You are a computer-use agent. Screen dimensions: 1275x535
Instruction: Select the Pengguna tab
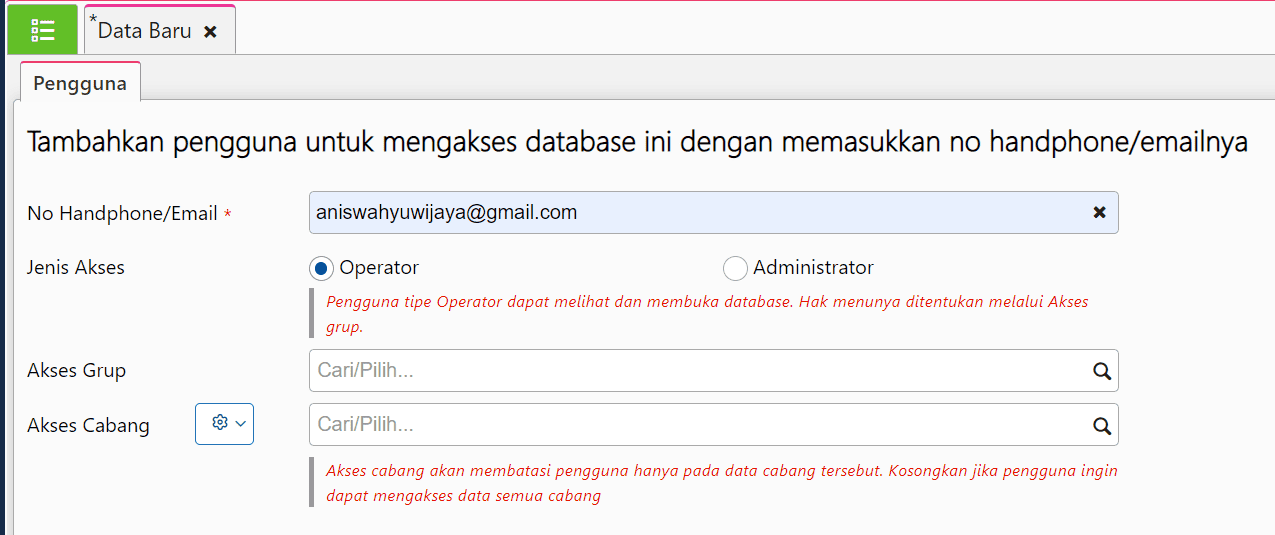[x=80, y=83]
